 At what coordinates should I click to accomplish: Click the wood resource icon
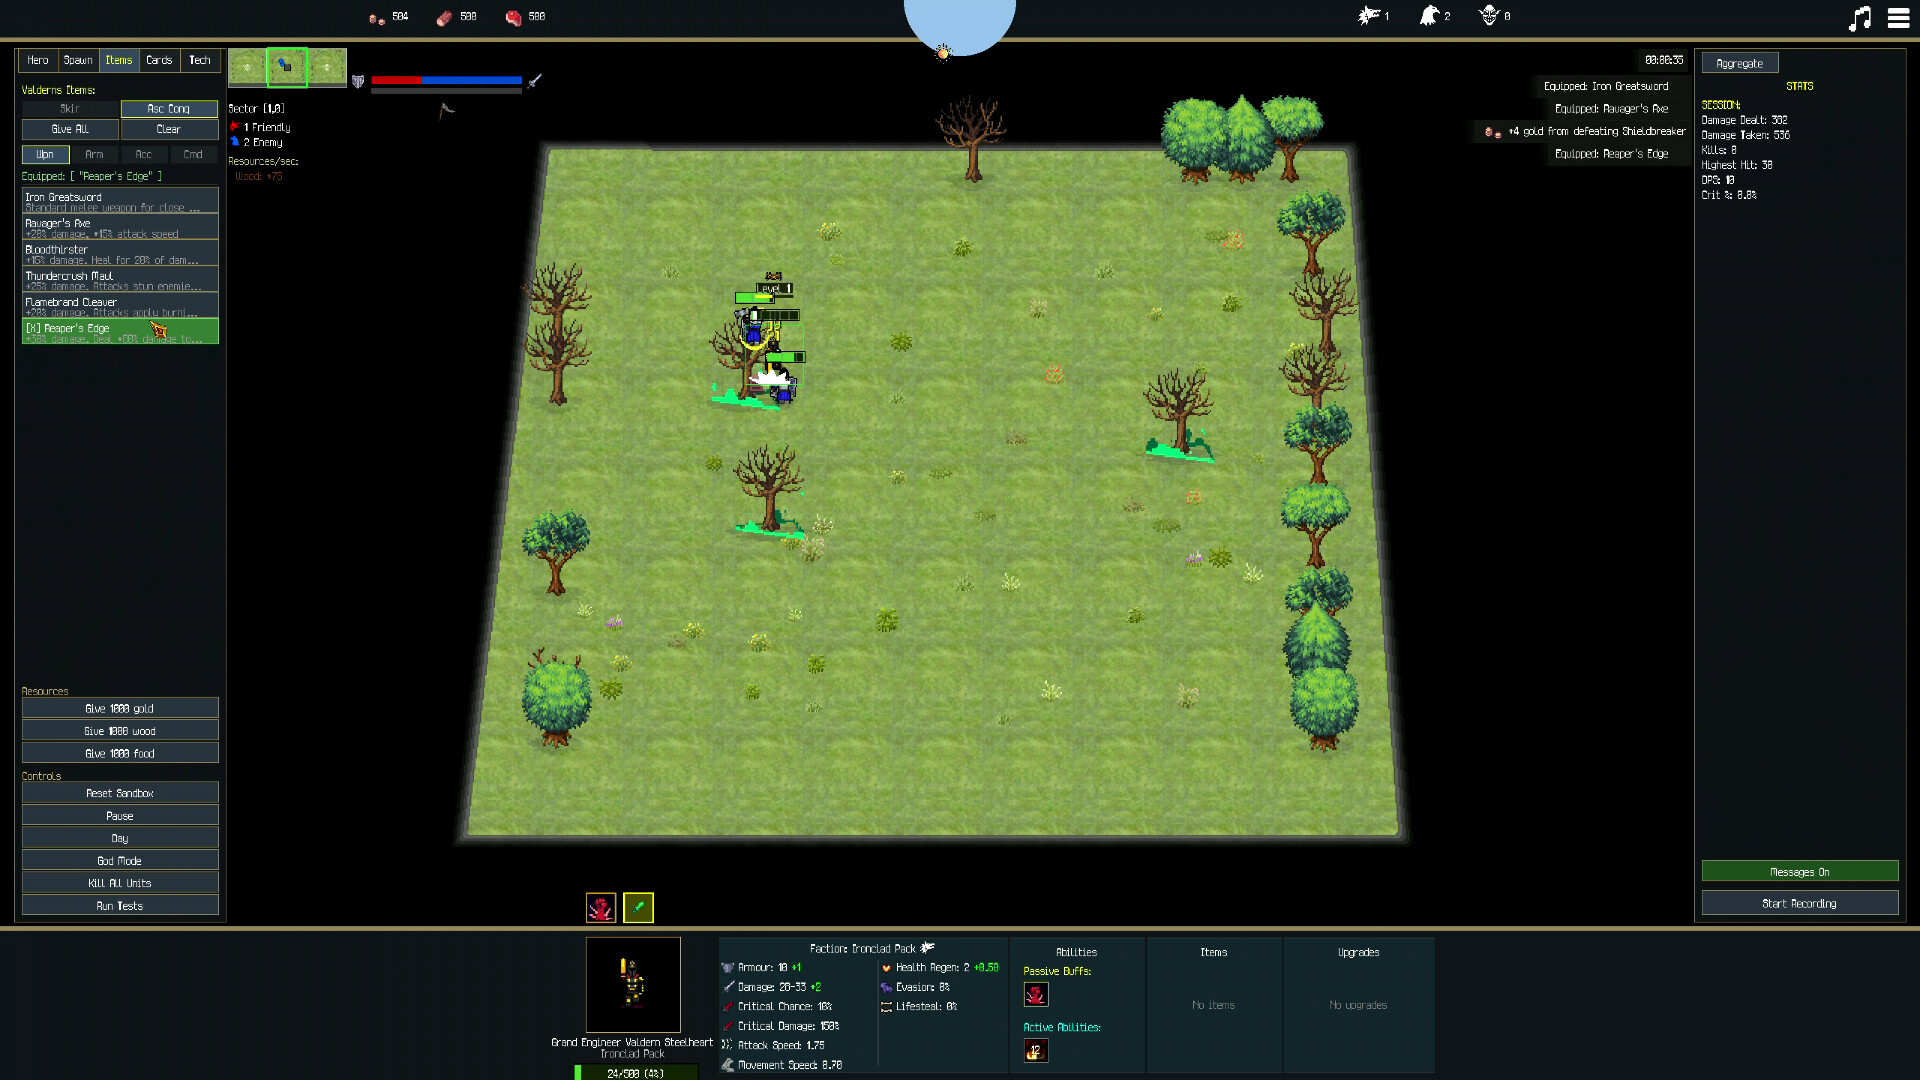(x=443, y=17)
